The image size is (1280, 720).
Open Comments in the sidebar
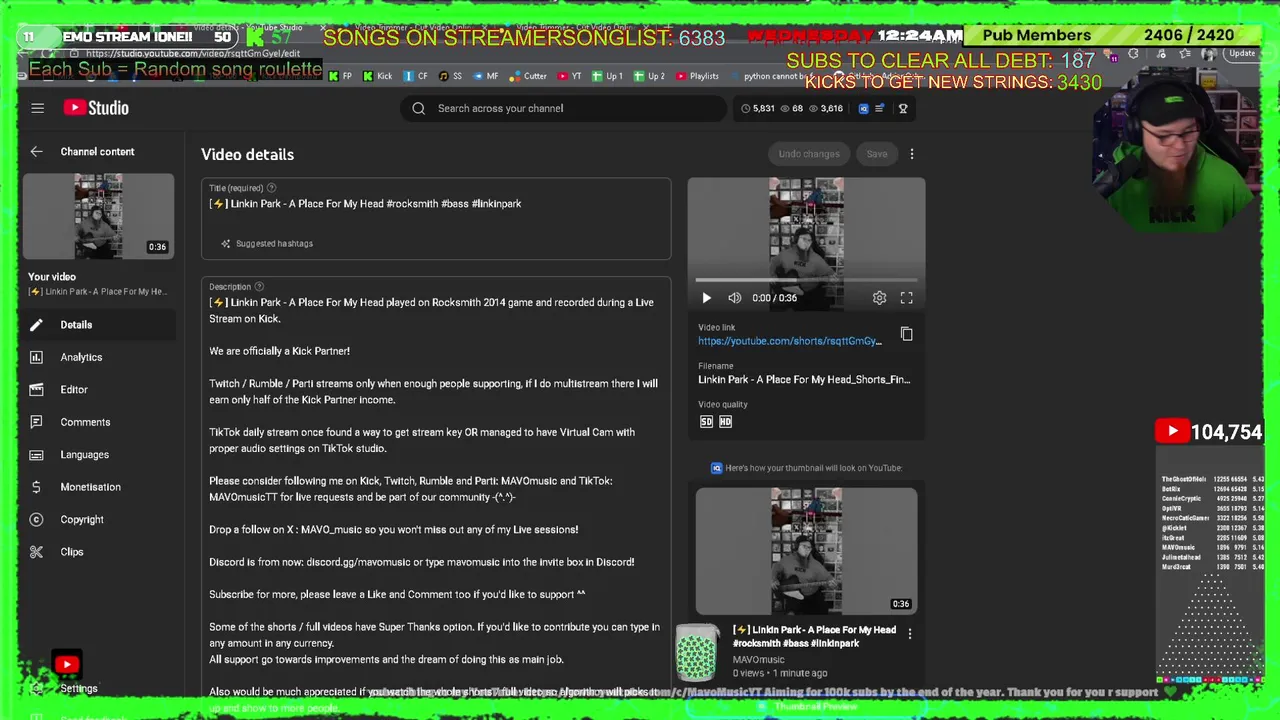(98, 422)
